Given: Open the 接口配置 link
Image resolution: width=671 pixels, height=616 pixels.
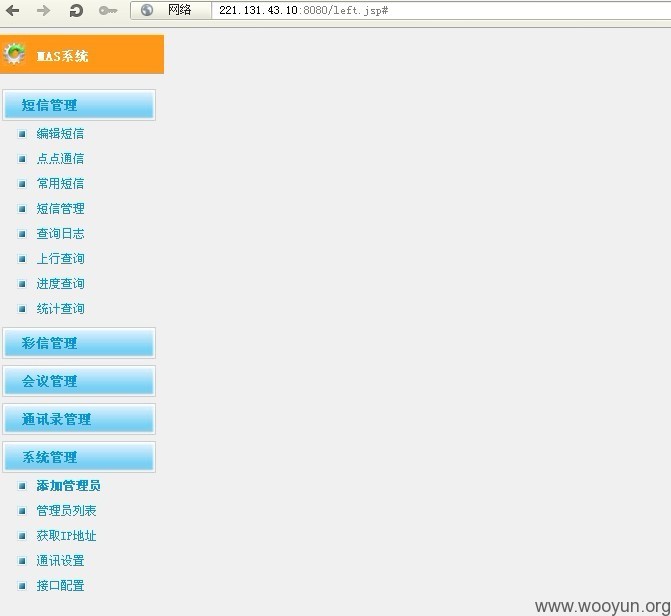Looking at the screenshot, I should click(x=60, y=586).
